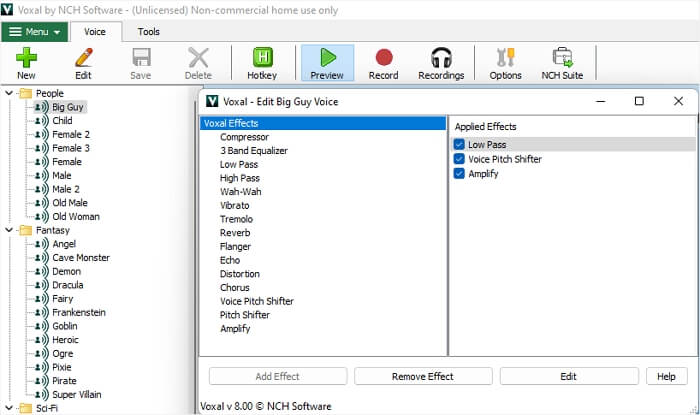Select Echo effect

[230, 260]
